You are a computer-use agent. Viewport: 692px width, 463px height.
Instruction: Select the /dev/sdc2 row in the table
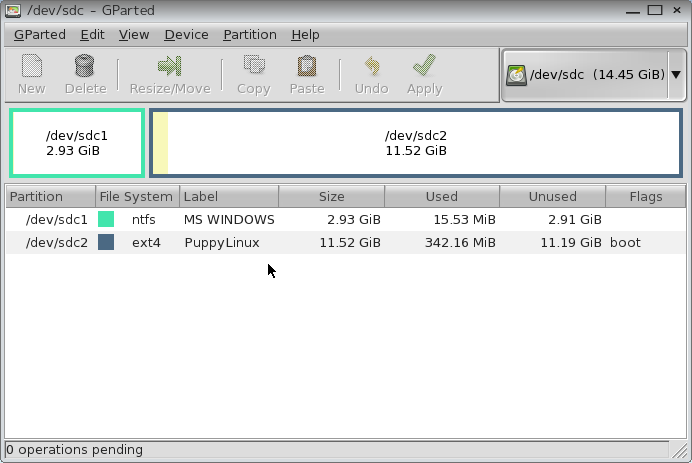point(346,242)
